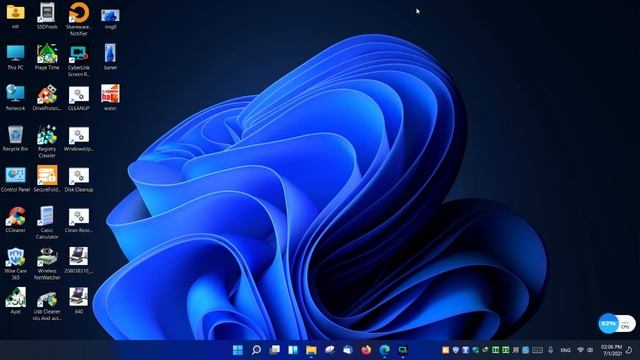Open the CyberLink Screen Recorder shortcut
Image resolution: width=640 pixels, height=360 pixels.
[79, 60]
